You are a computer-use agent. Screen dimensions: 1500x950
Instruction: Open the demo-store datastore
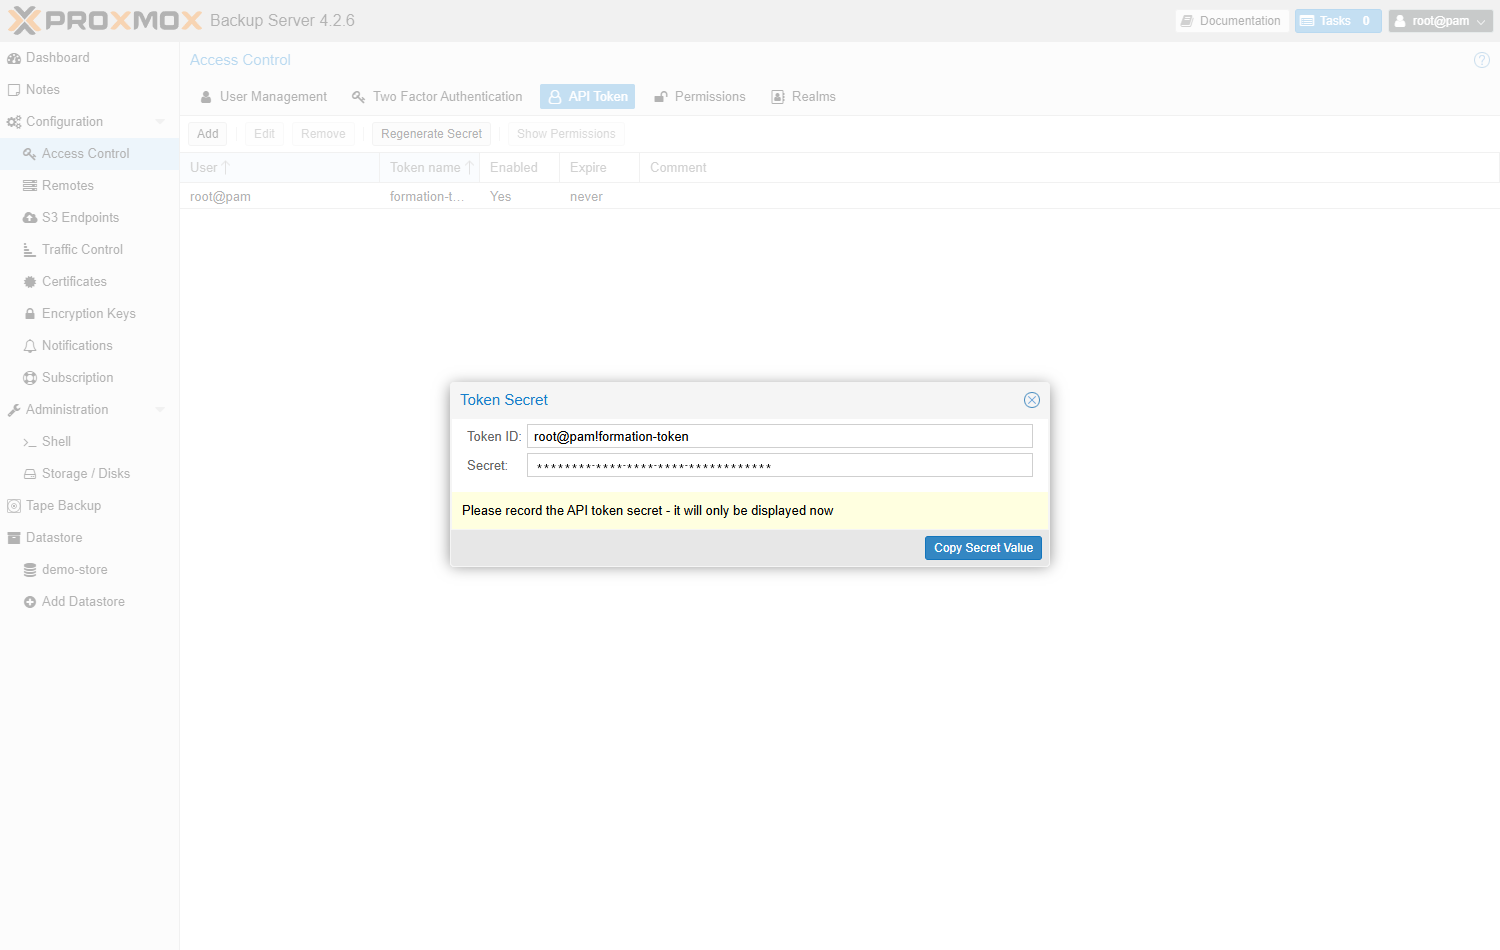click(89, 570)
